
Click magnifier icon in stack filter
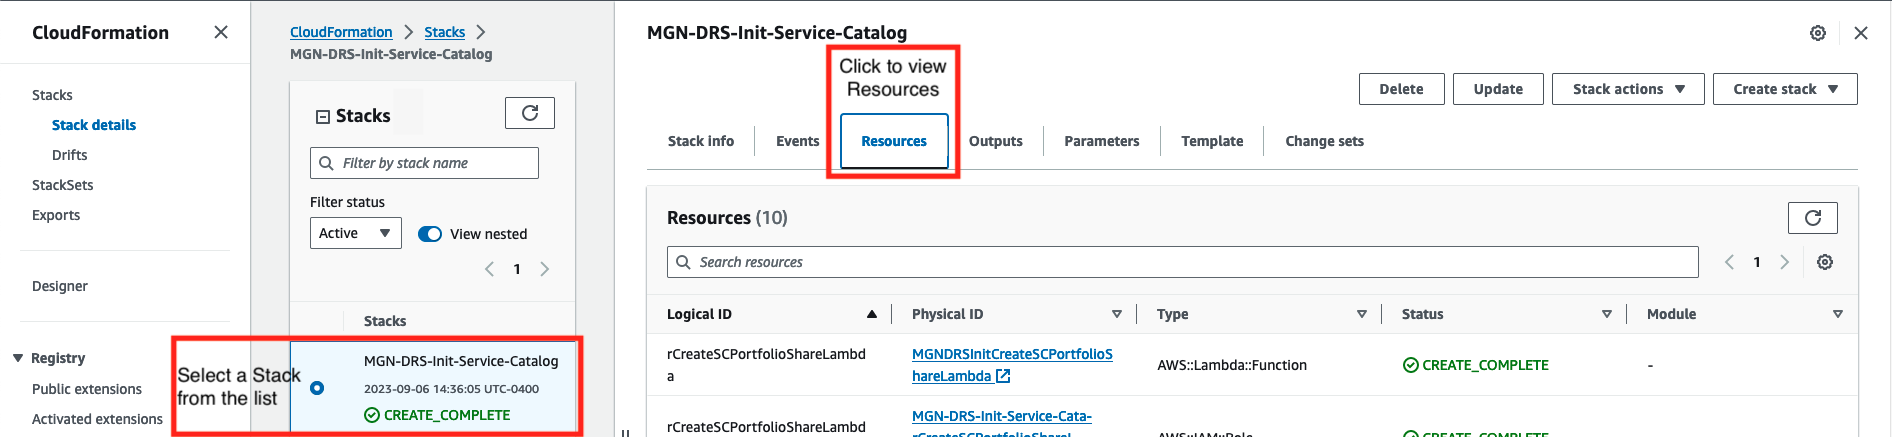click(326, 163)
